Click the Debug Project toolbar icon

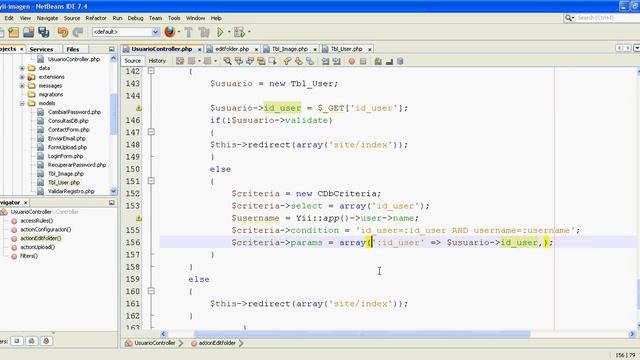pos(240,32)
